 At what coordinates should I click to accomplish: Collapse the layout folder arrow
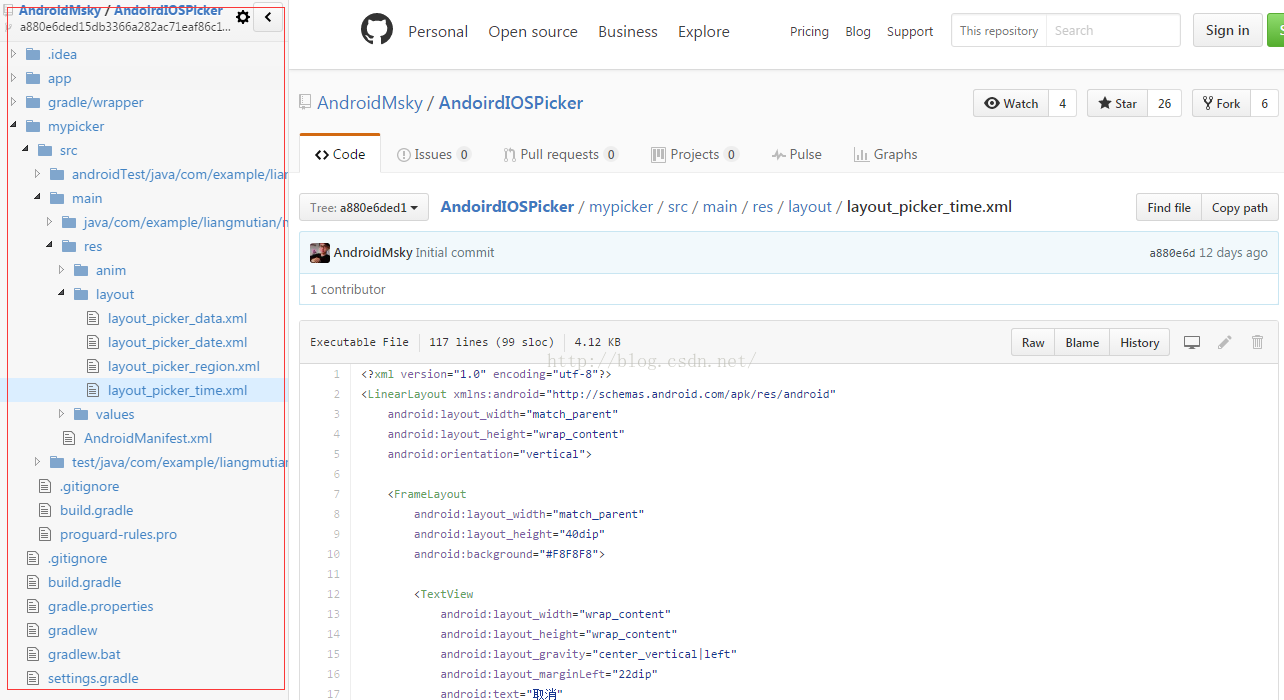[61, 294]
